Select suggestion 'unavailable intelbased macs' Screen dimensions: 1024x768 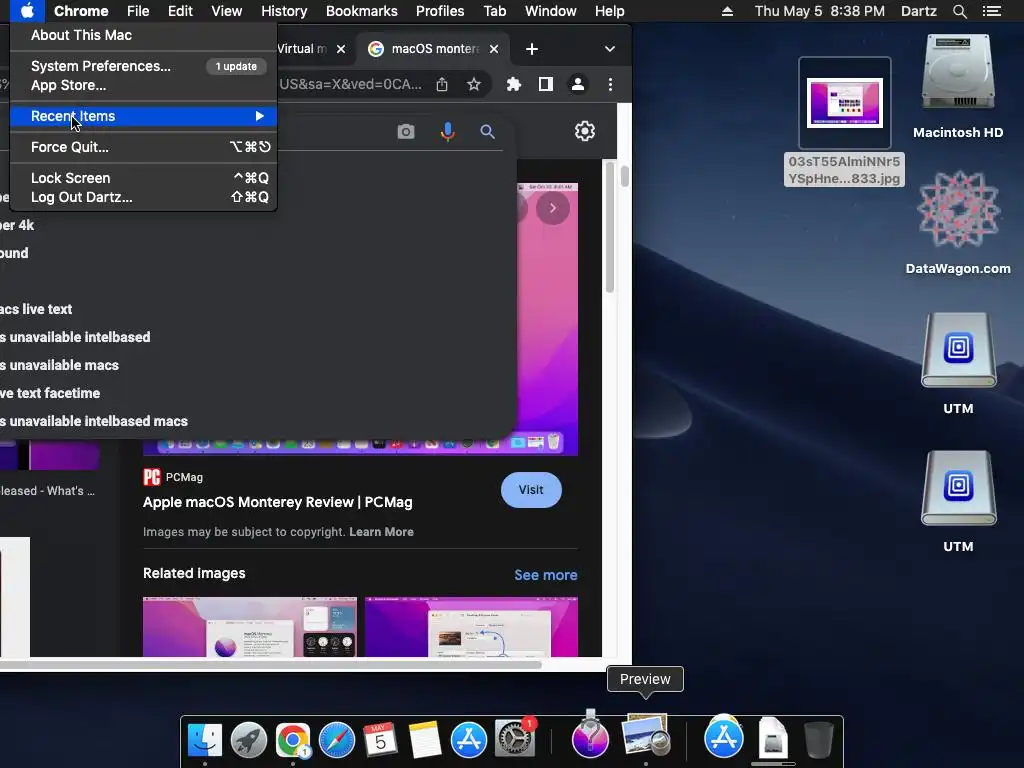point(94,421)
